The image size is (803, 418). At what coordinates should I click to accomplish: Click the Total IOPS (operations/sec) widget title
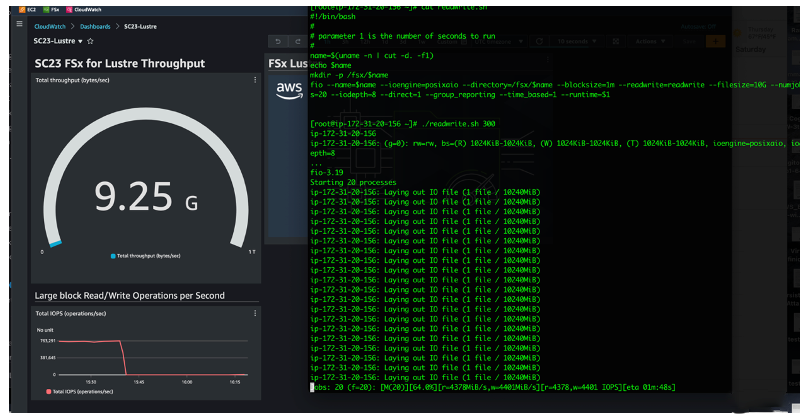tap(71, 314)
